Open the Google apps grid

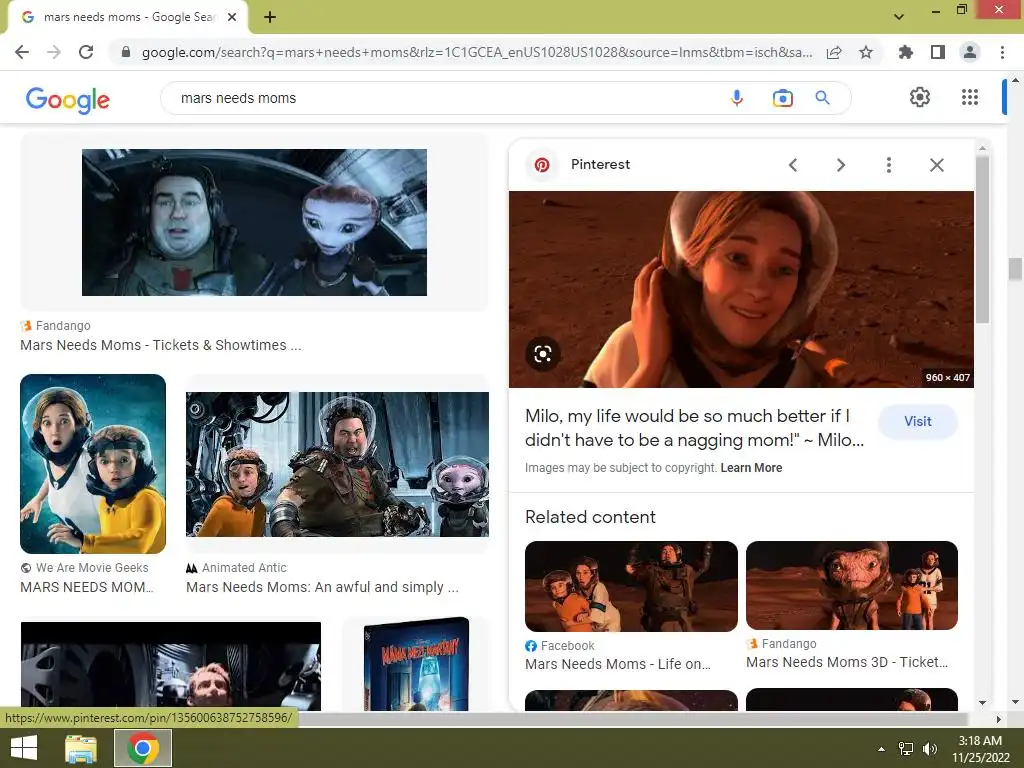pyautogui.click(x=970, y=97)
